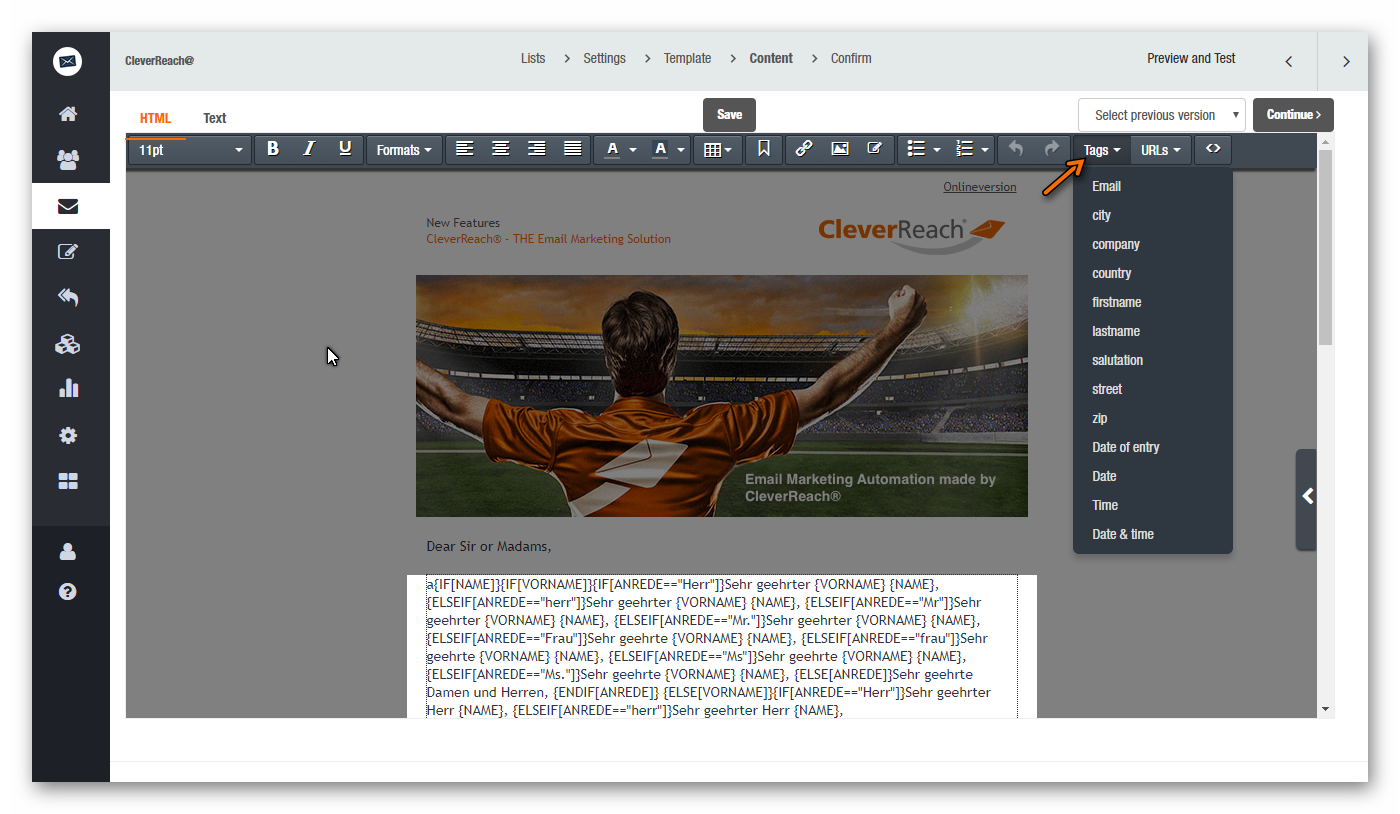Insert an anchor with the bookmark icon

764,149
